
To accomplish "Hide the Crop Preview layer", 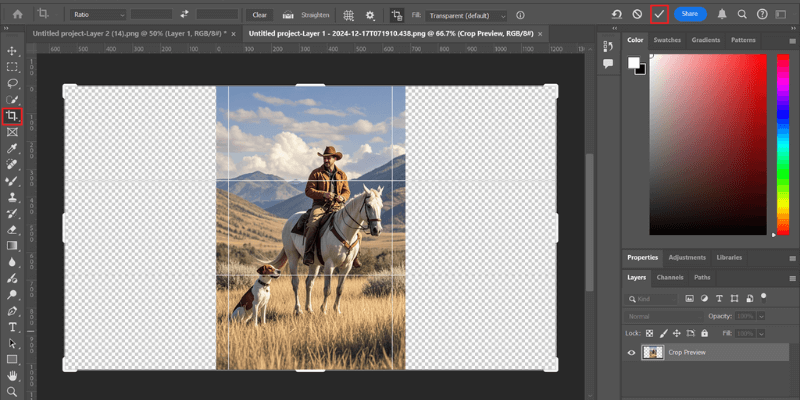I will click(631, 352).
